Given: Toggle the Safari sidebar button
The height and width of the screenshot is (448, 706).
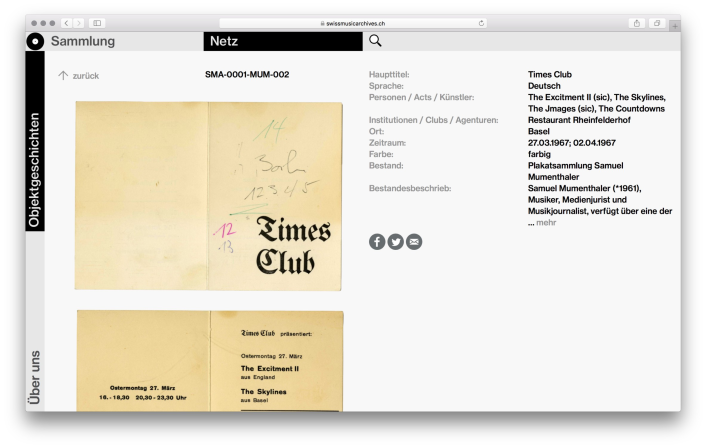Looking at the screenshot, I should [97, 23].
